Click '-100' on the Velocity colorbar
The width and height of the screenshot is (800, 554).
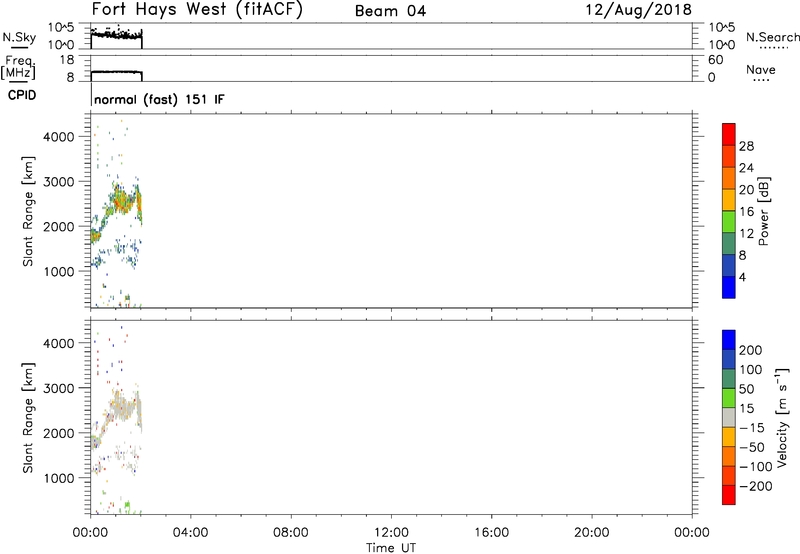coord(756,467)
